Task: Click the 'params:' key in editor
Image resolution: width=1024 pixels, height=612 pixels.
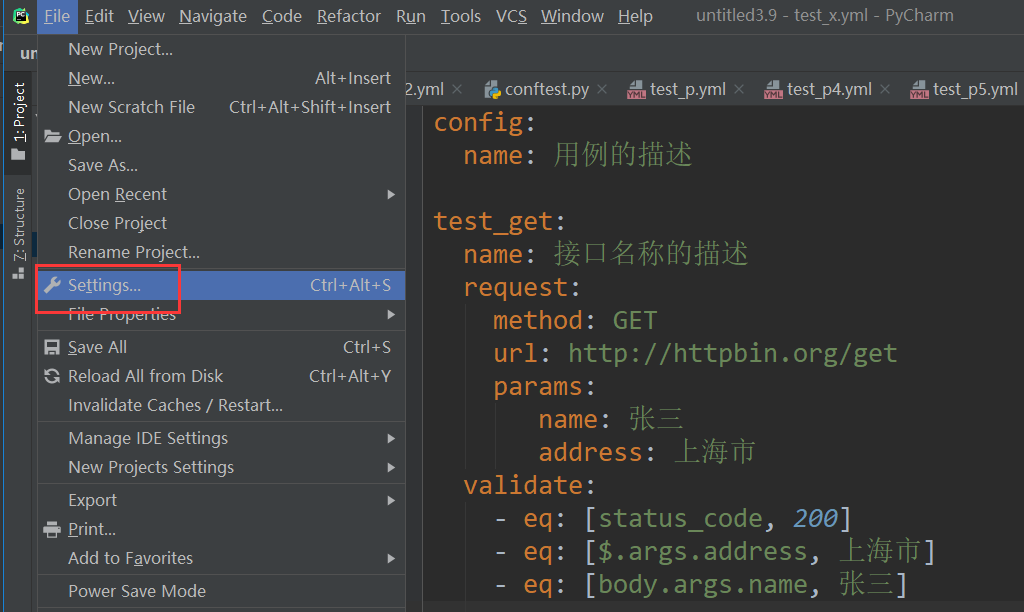Action: [x=544, y=387]
